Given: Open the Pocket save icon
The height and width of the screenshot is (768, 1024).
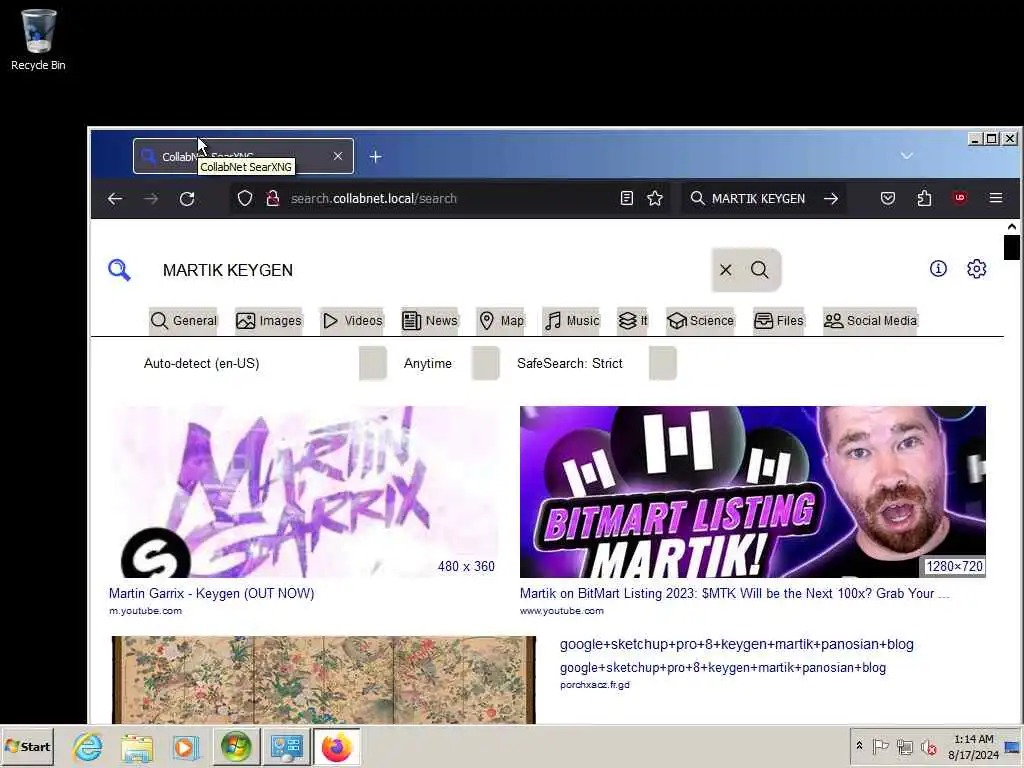Looking at the screenshot, I should tap(888, 199).
